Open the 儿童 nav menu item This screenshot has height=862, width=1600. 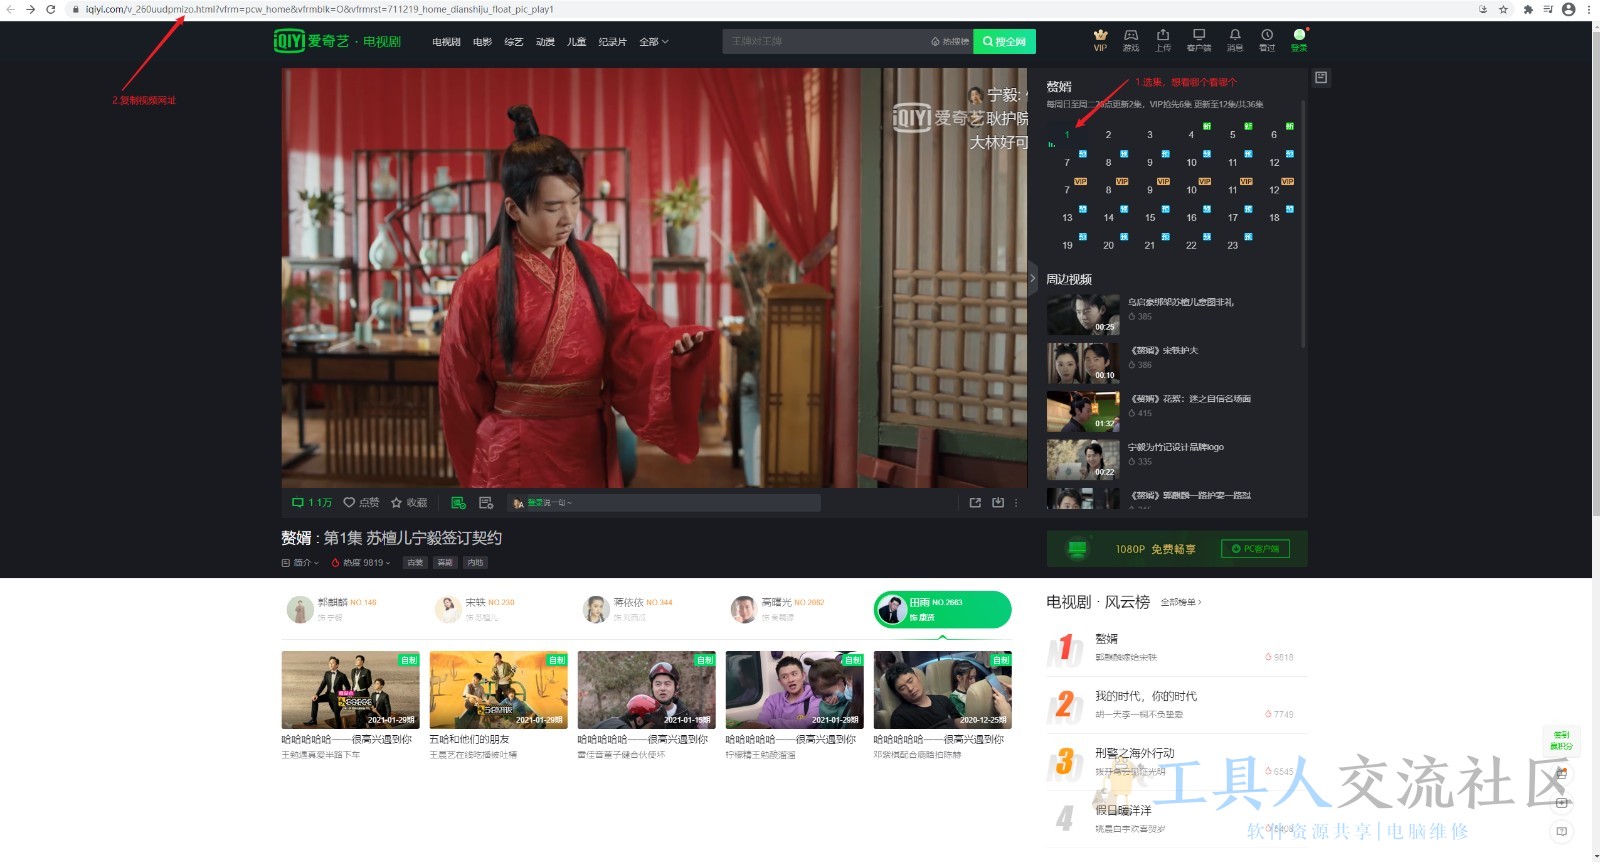click(577, 42)
